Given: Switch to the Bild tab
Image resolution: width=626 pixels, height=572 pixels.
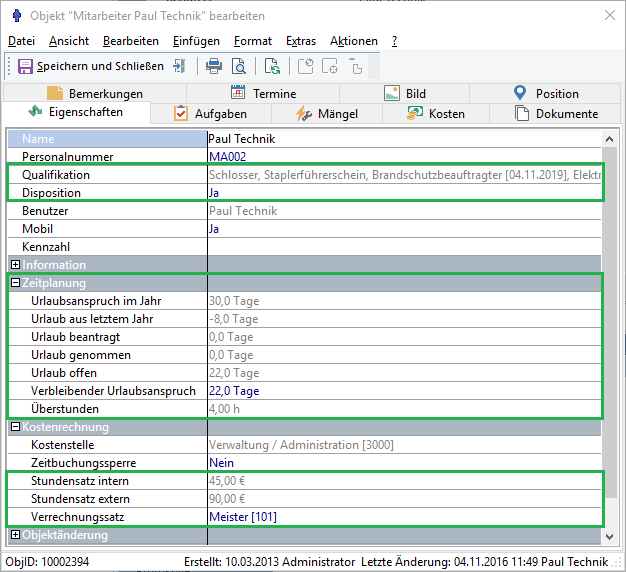Looking at the screenshot, I should coord(405,93).
